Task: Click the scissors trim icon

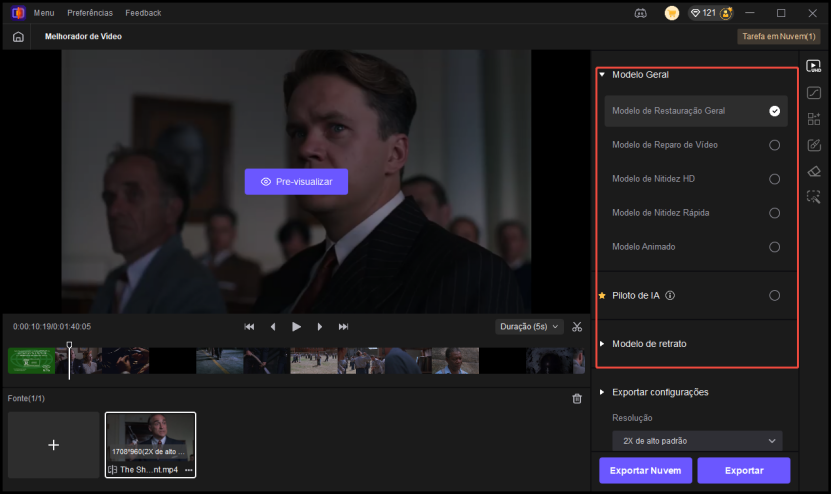Action: 577,327
